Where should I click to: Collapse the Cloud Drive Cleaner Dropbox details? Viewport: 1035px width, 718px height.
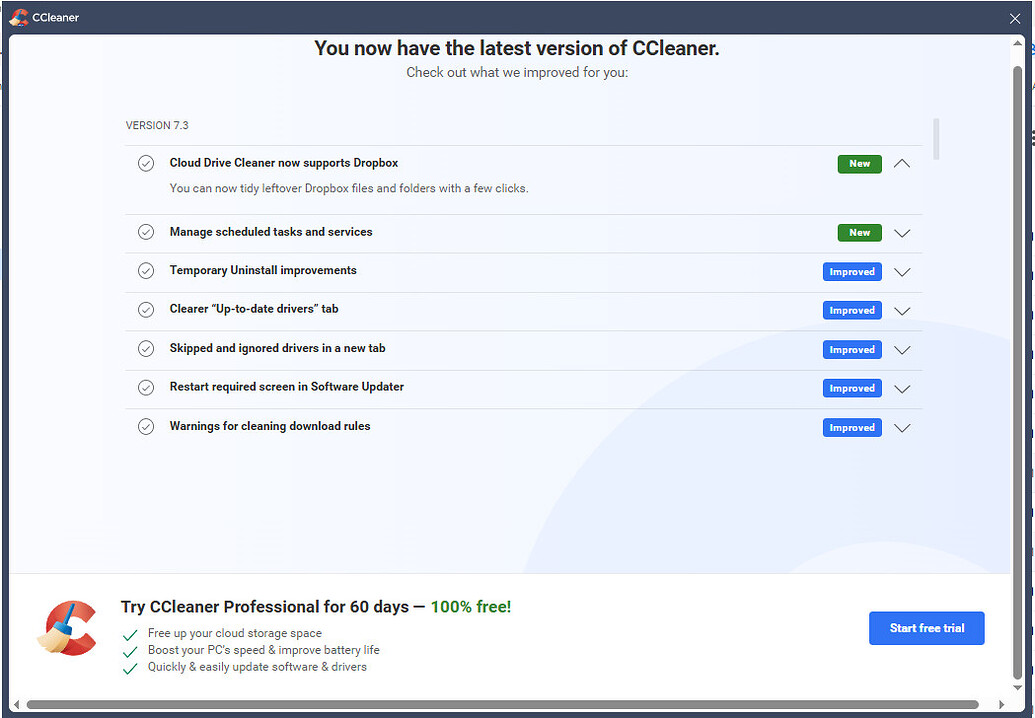(901, 163)
